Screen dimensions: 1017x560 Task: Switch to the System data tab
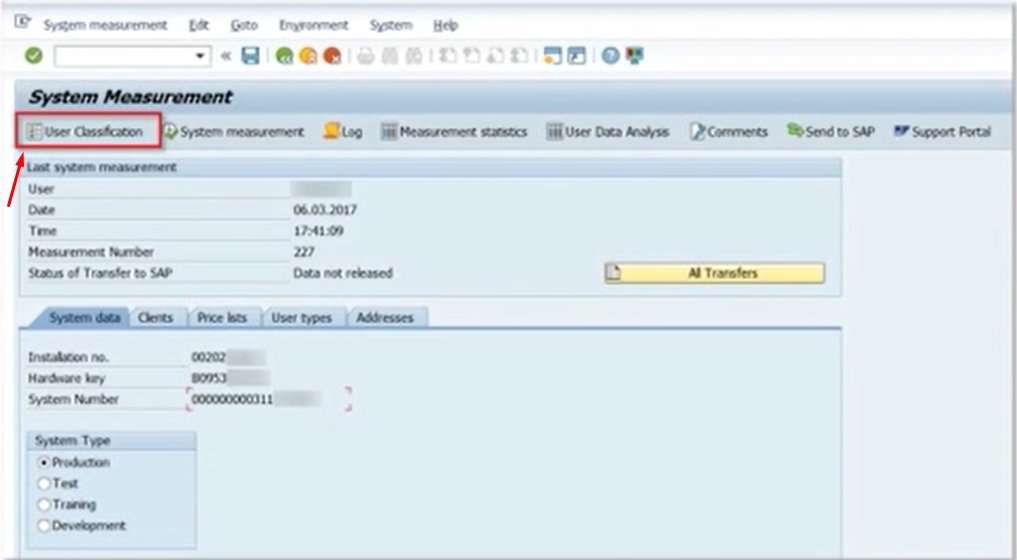click(84, 318)
